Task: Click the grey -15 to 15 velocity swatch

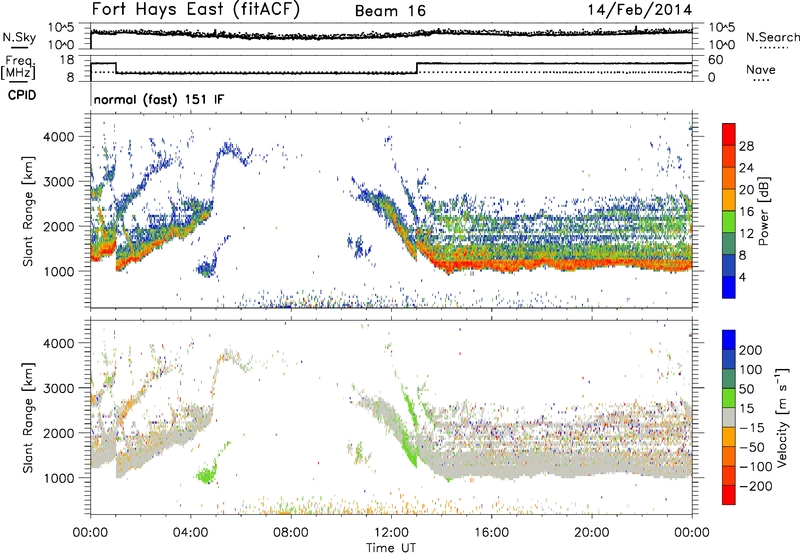Action: pos(729,418)
